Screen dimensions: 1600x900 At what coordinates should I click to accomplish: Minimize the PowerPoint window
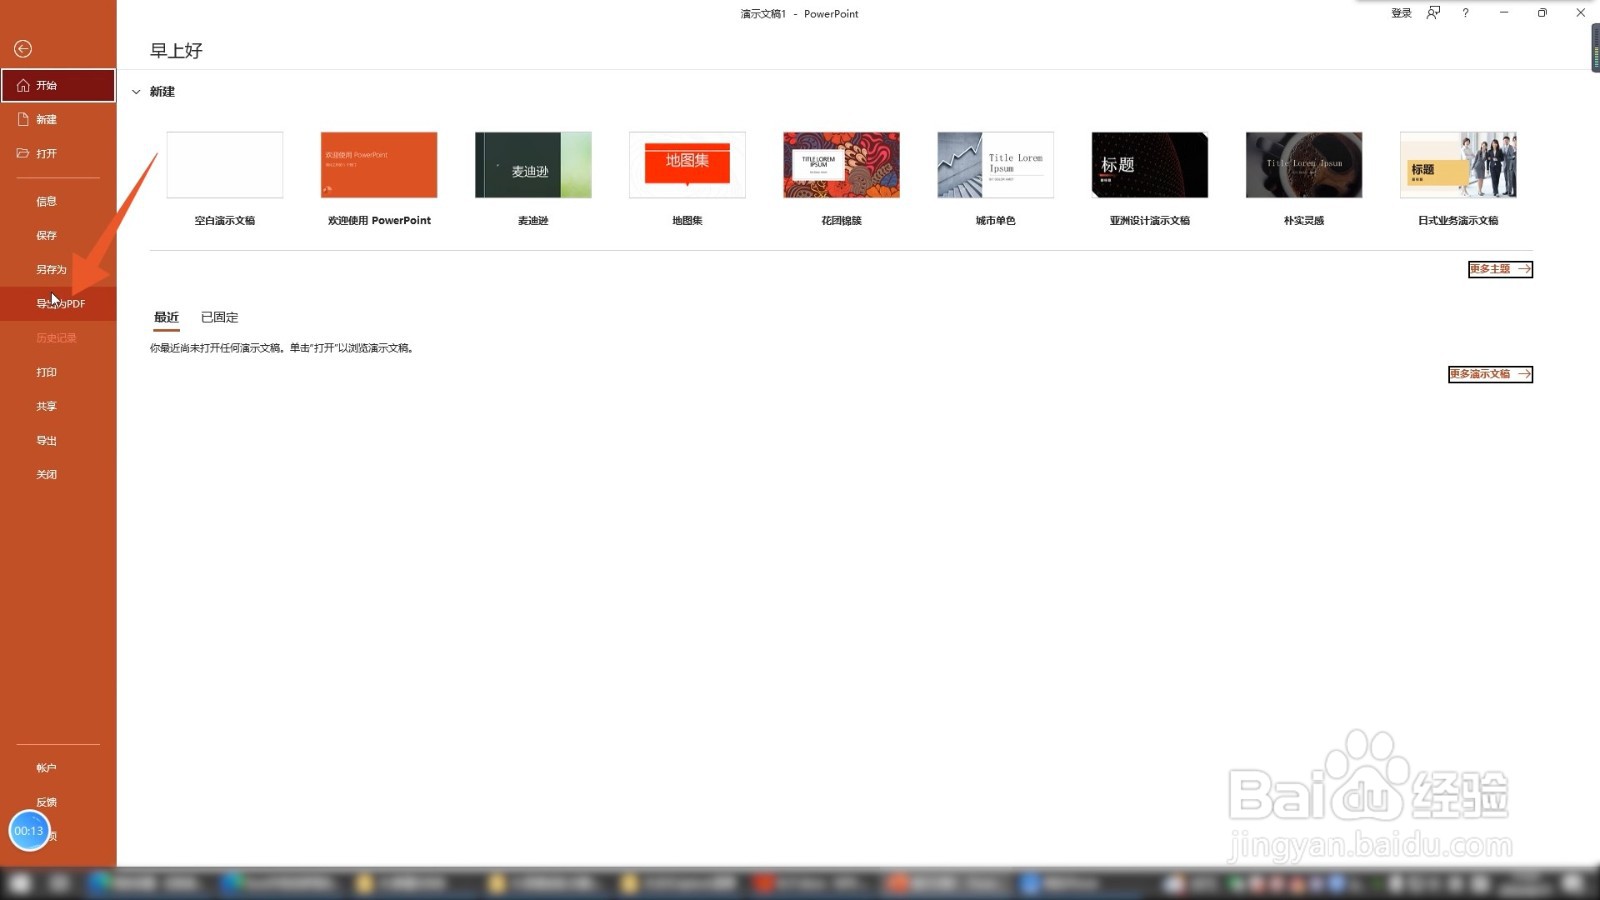tap(1504, 13)
